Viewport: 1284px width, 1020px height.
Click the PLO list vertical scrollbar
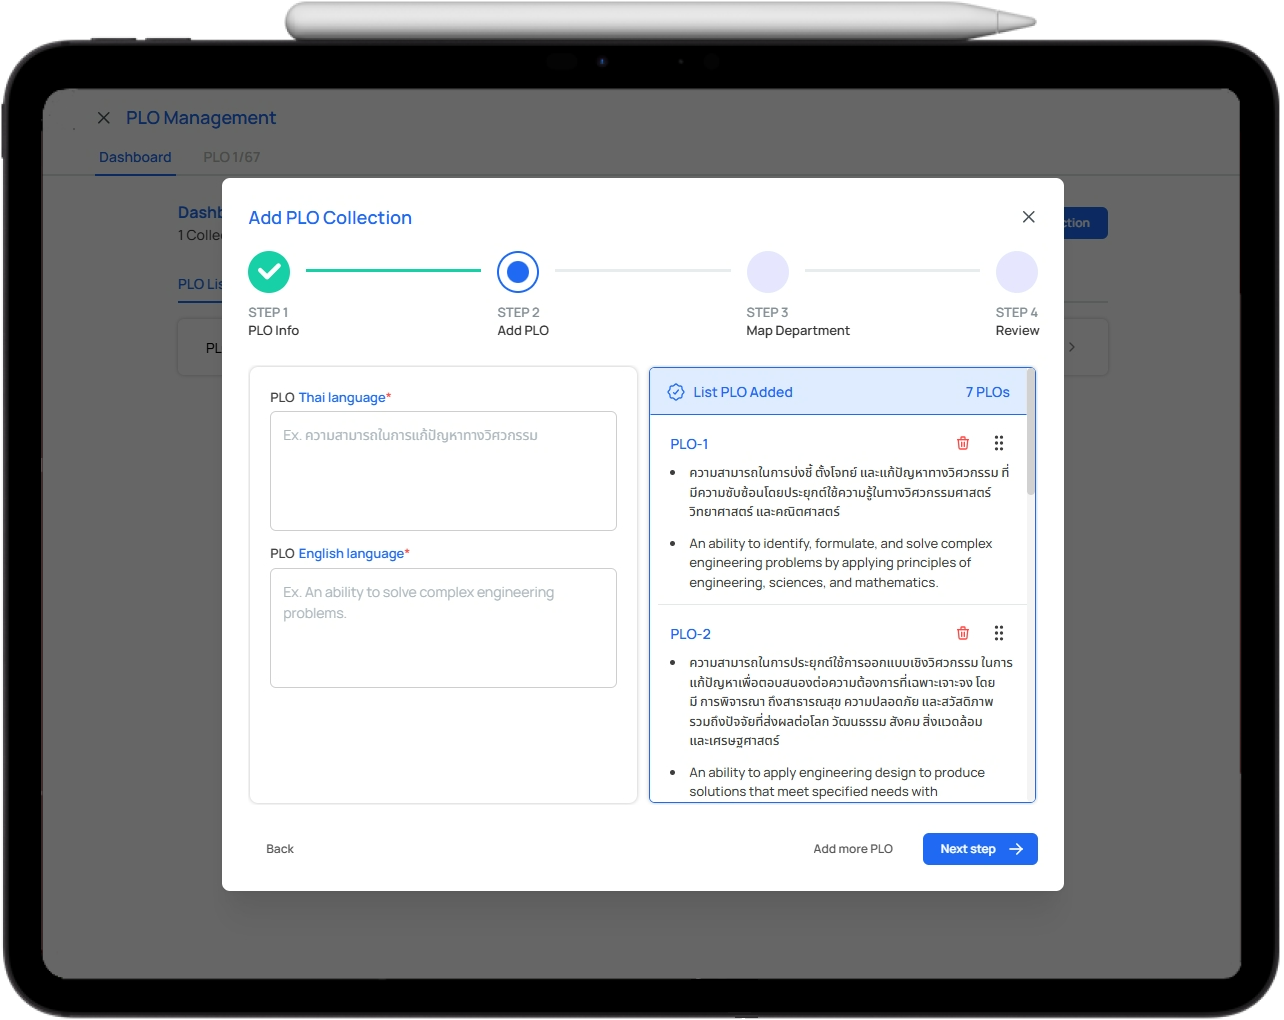pyautogui.click(x=1030, y=440)
